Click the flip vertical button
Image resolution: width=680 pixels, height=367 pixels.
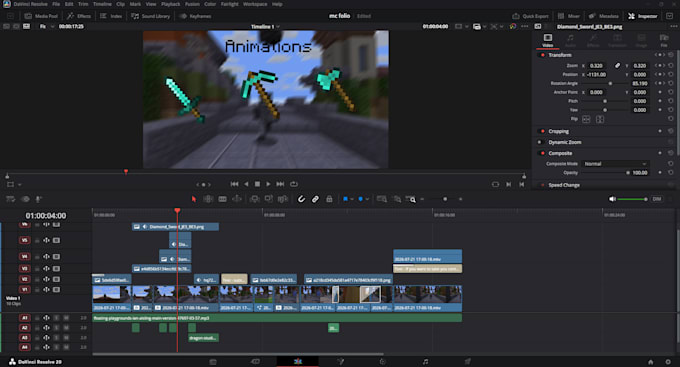pos(600,119)
